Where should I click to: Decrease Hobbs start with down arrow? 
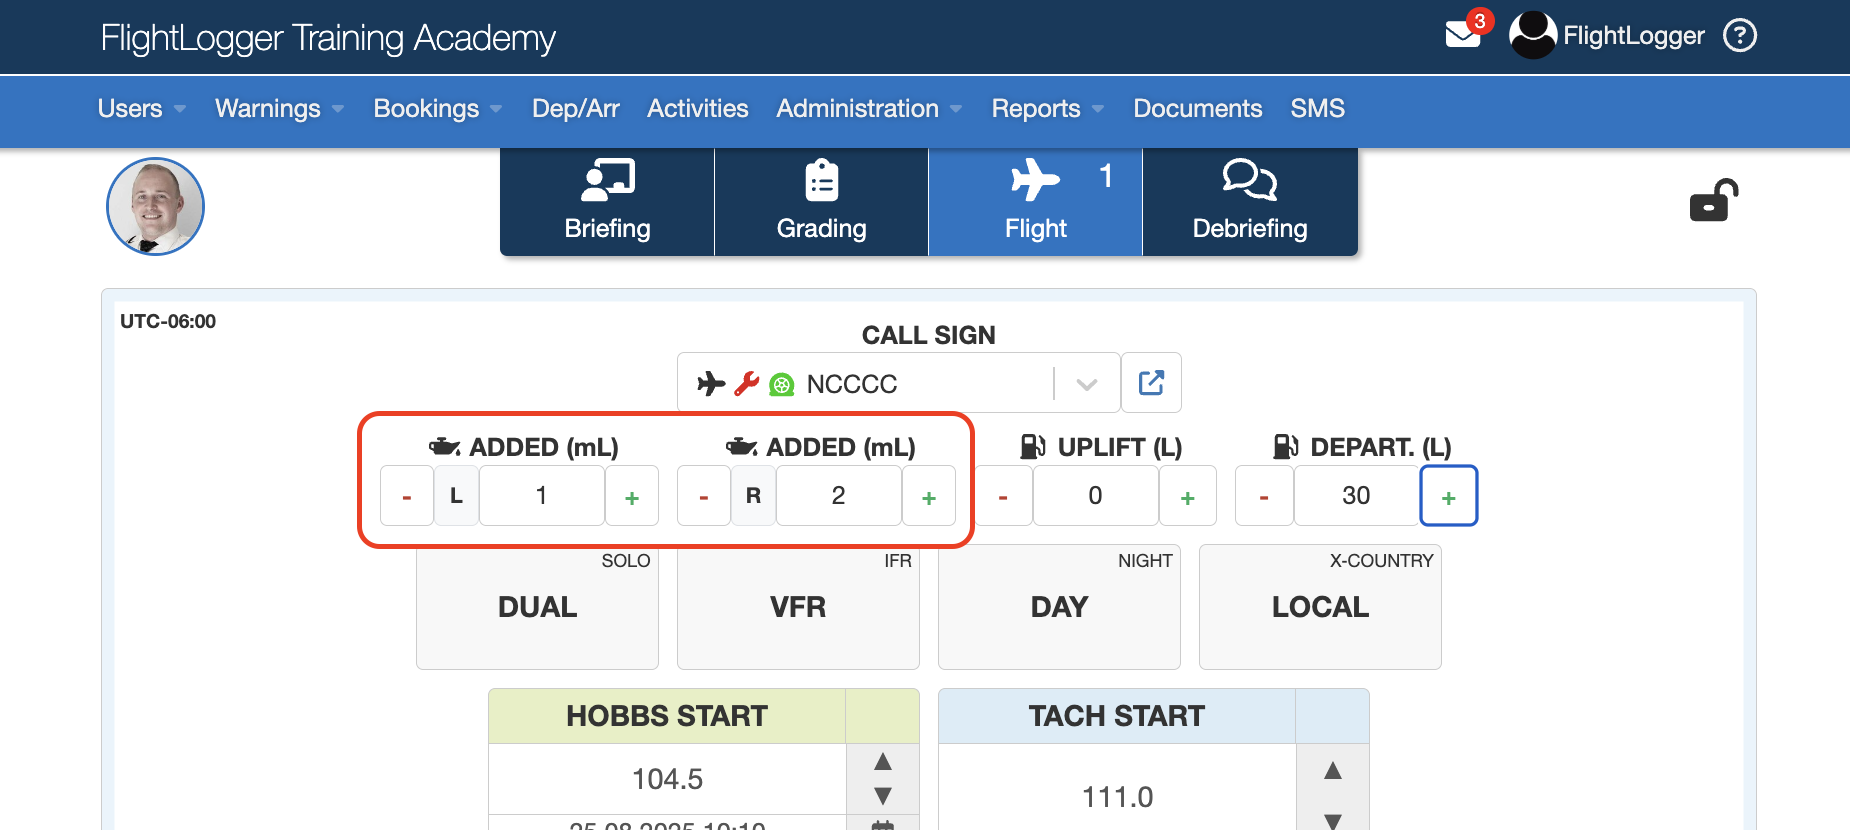tap(883, 796)
